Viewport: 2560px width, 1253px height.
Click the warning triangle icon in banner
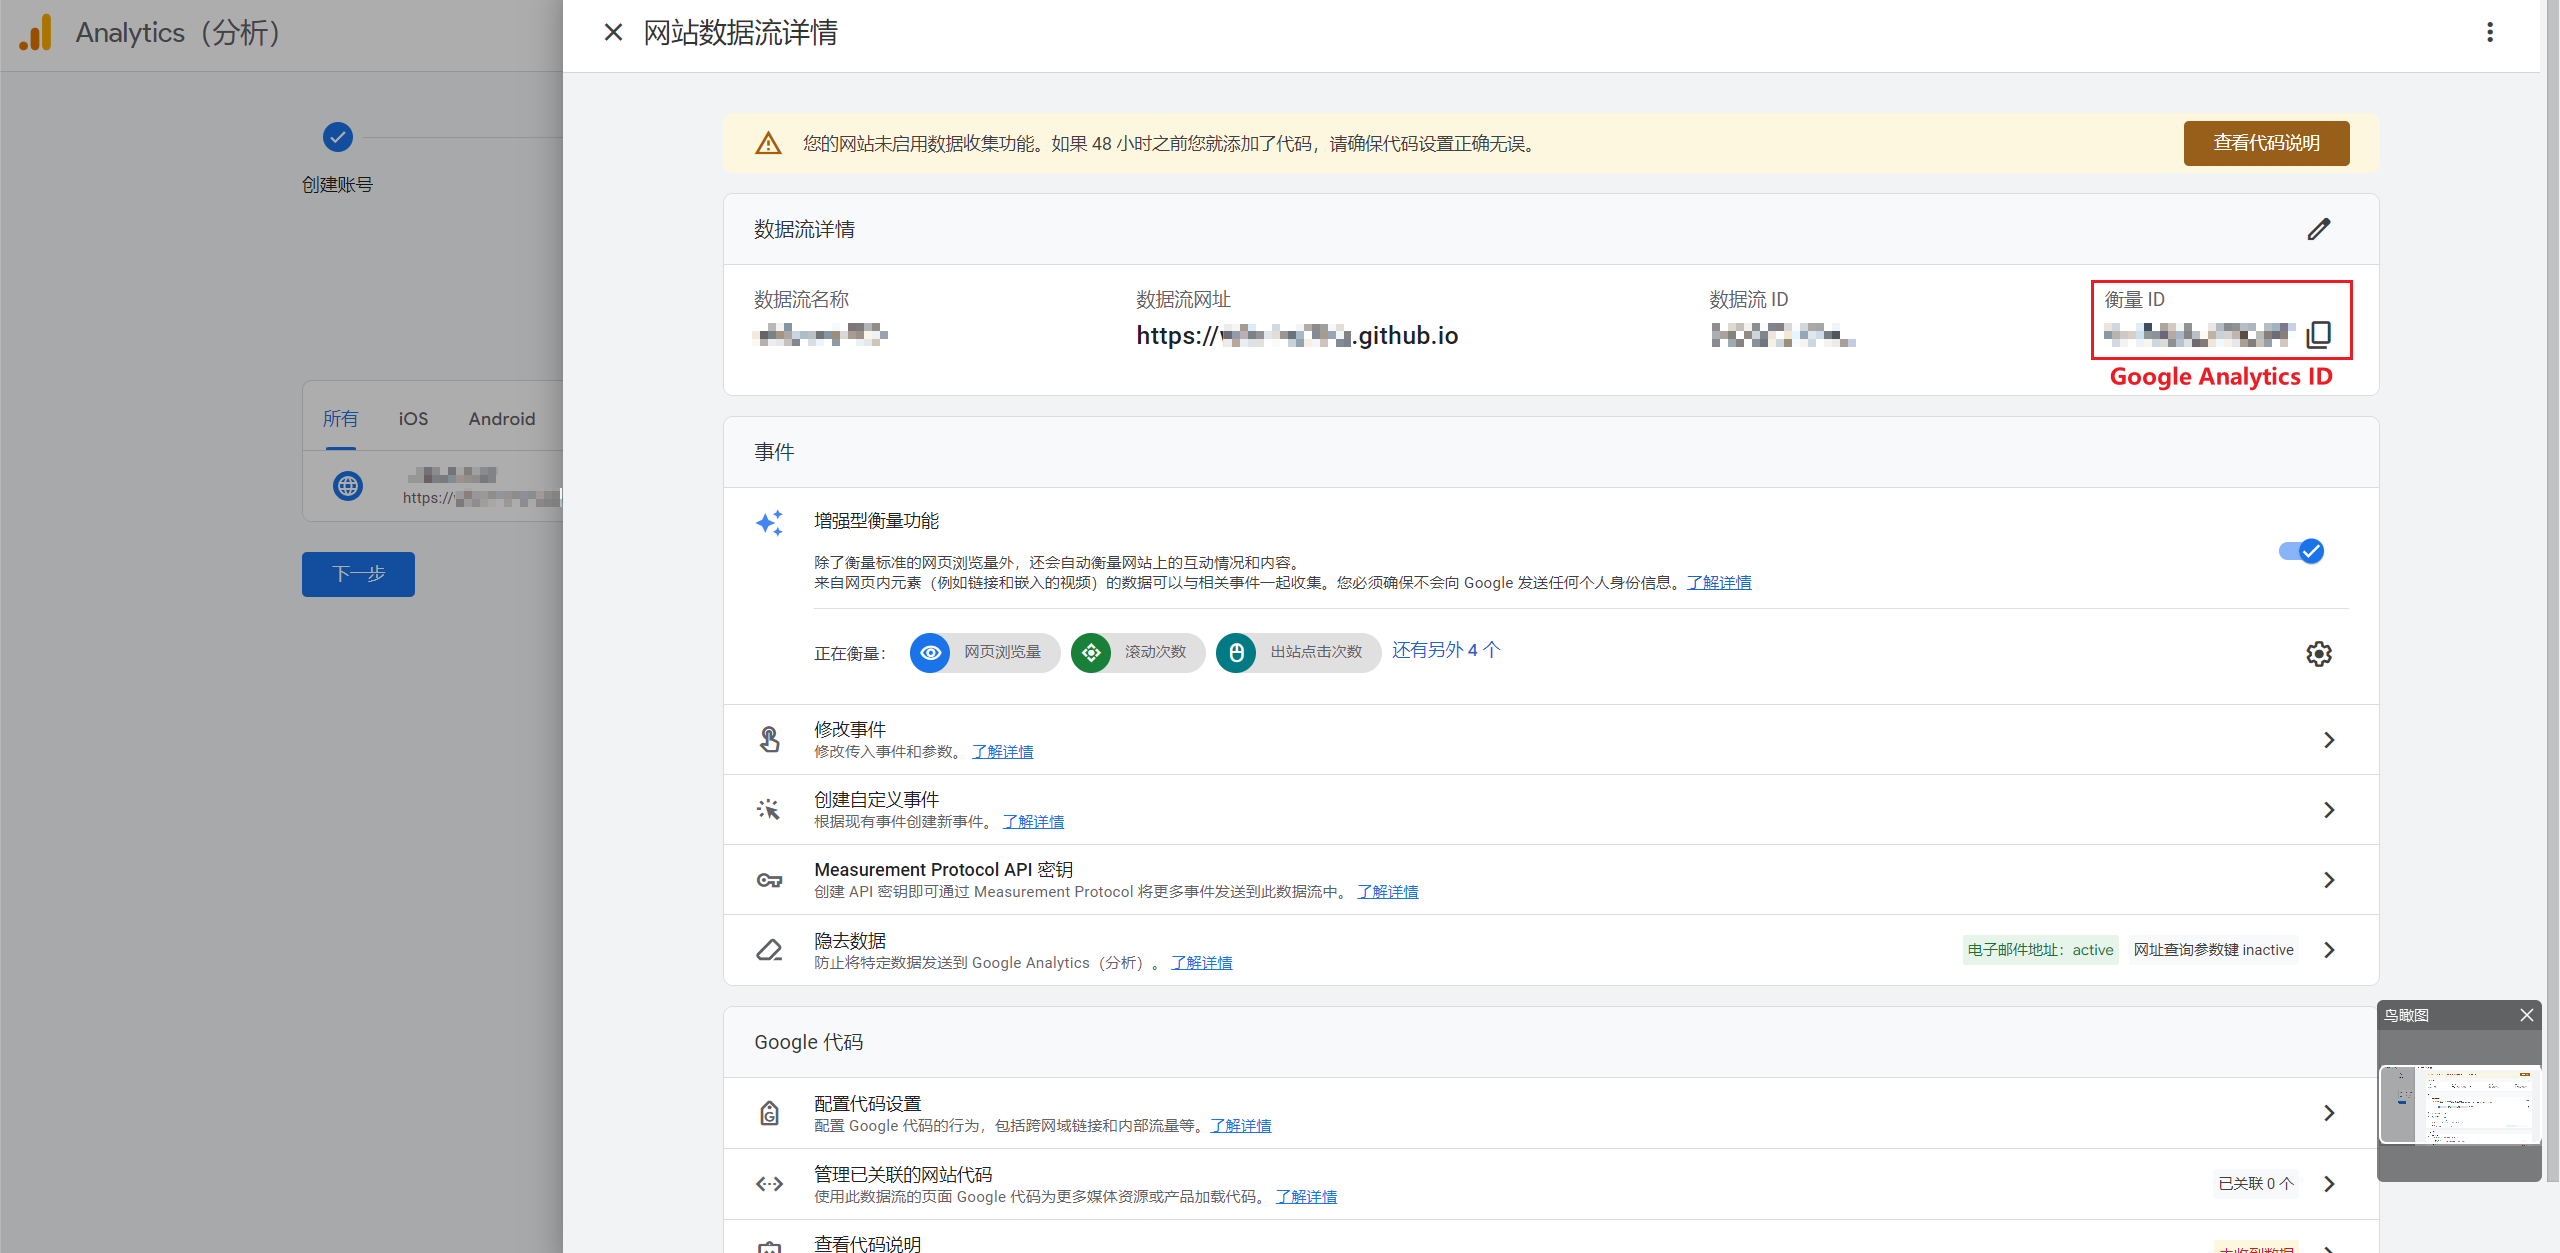768,144
